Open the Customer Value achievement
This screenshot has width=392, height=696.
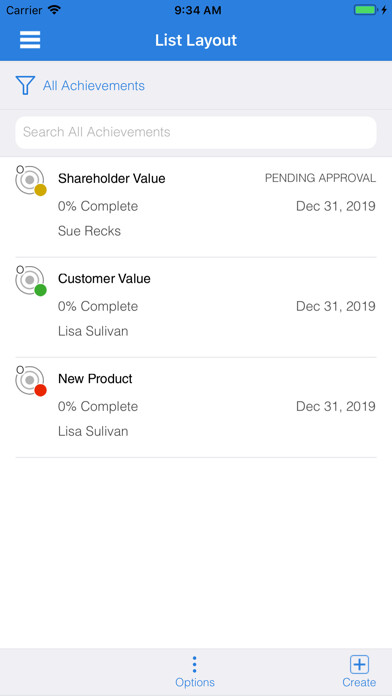coord(196,308)
